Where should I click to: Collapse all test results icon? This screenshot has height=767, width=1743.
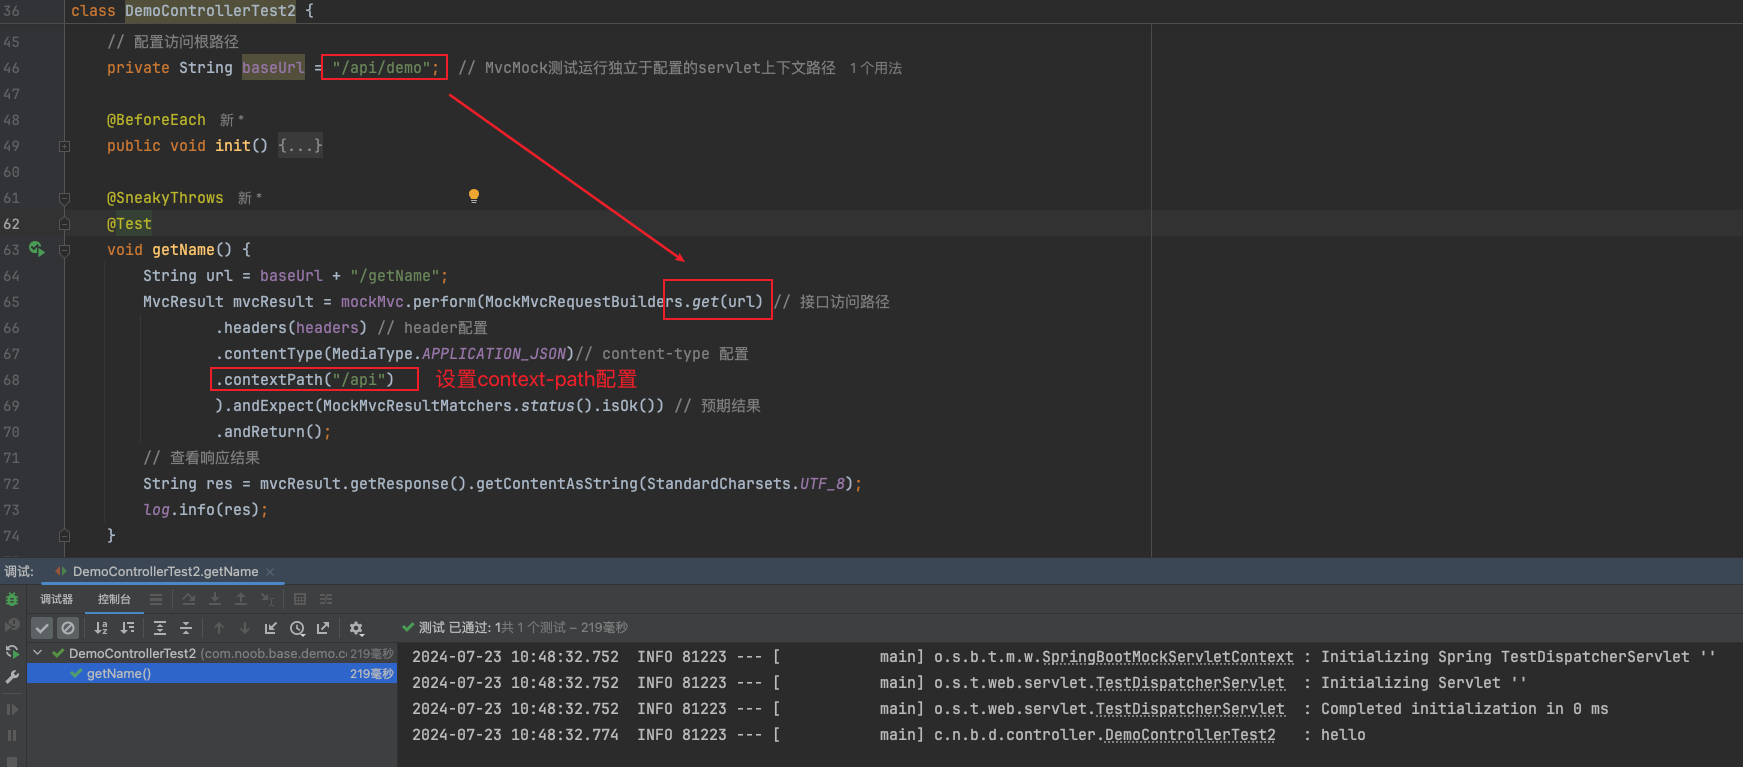[x=186, y=628]
